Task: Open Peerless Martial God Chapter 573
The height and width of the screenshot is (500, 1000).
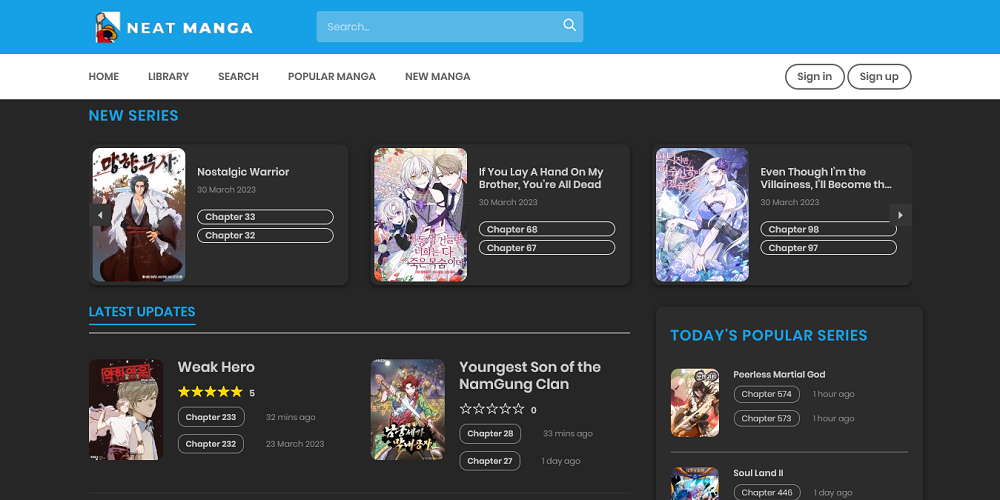Action: (767, 418)
